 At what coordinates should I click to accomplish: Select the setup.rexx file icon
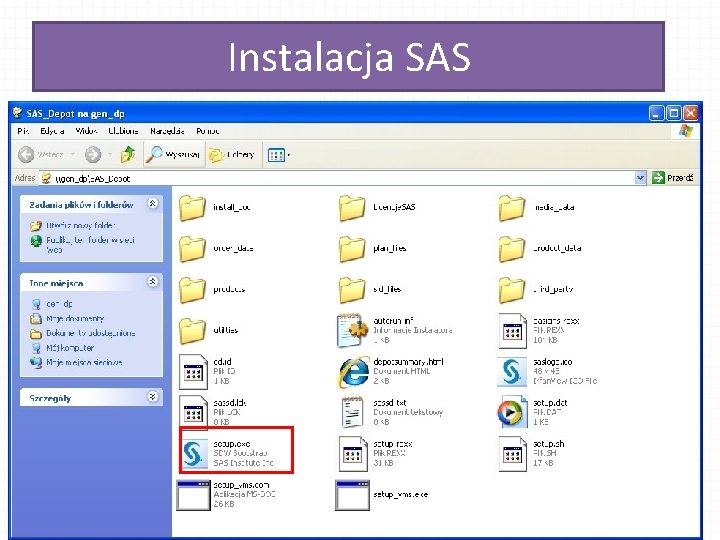point(353,454)
